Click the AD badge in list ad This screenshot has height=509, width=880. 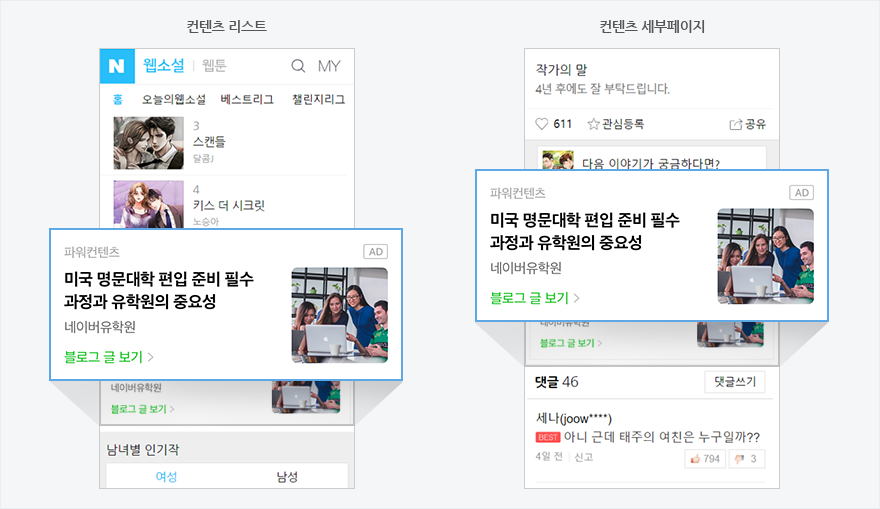(x=375, y=251)
